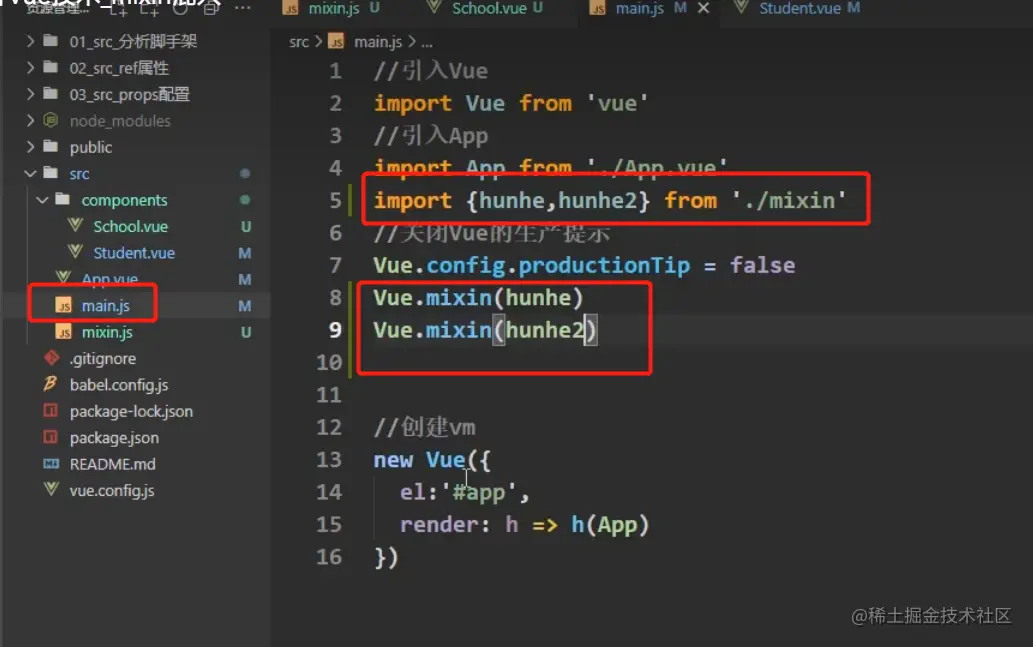Open the .gitignore file
The height and width of the screenshot is (647, 1033).
(103, 358)
